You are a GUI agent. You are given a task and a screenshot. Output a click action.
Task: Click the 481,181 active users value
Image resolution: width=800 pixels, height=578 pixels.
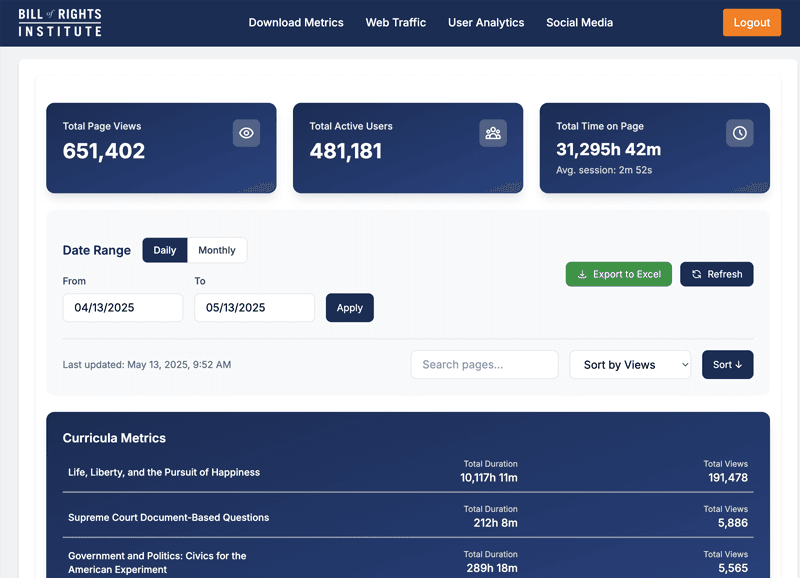coord(346,151)
